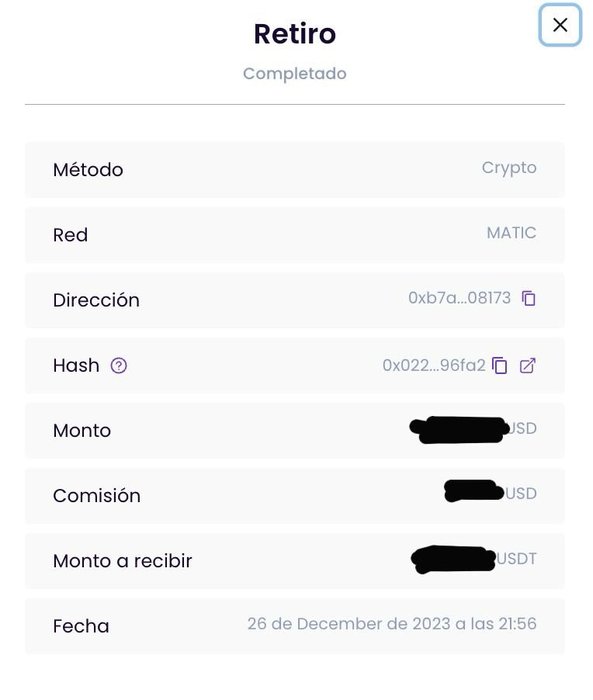Select the Monto a recibir label
Image resolution: width=593 pixels, height=700 pixels.
pos(123,561)
